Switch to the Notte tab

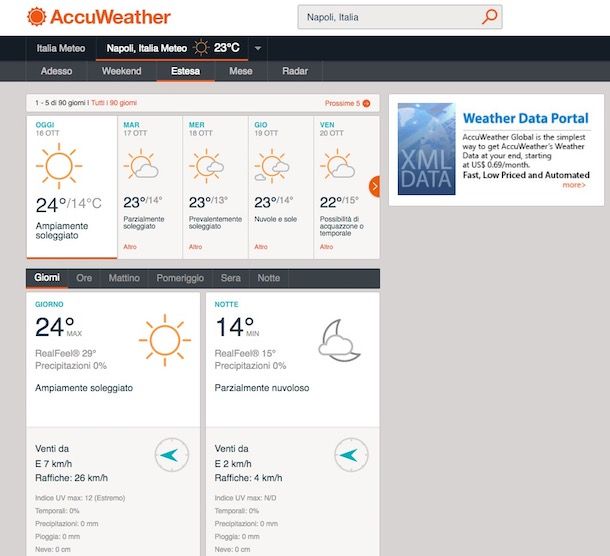(x=269, y=278)
